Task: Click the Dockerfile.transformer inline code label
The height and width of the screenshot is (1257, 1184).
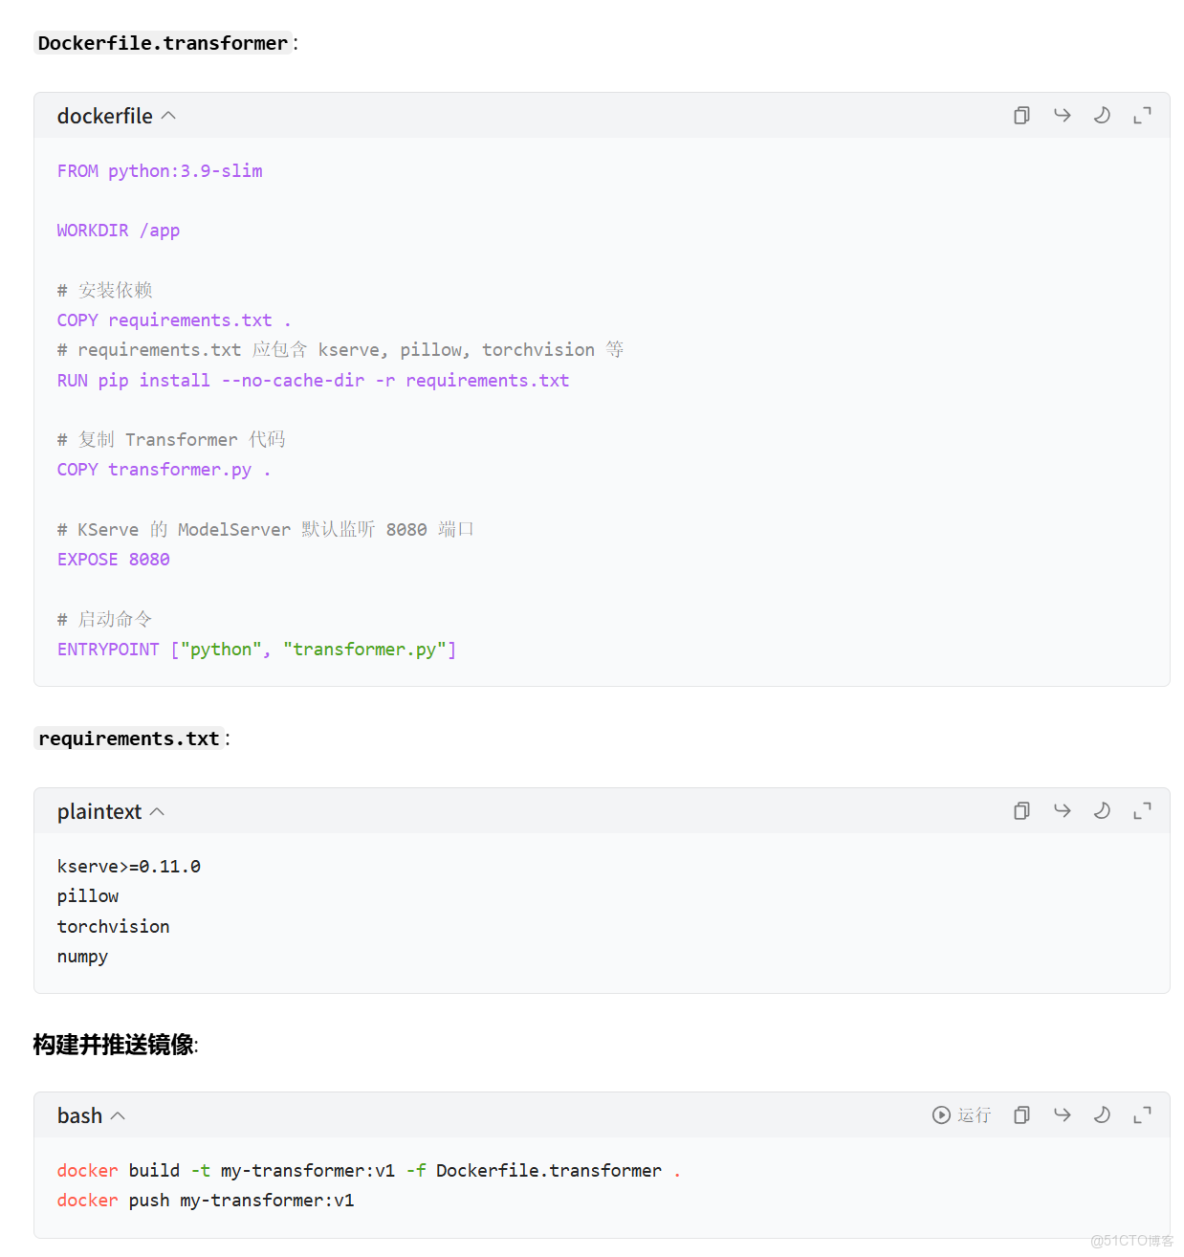Action: 163,43
